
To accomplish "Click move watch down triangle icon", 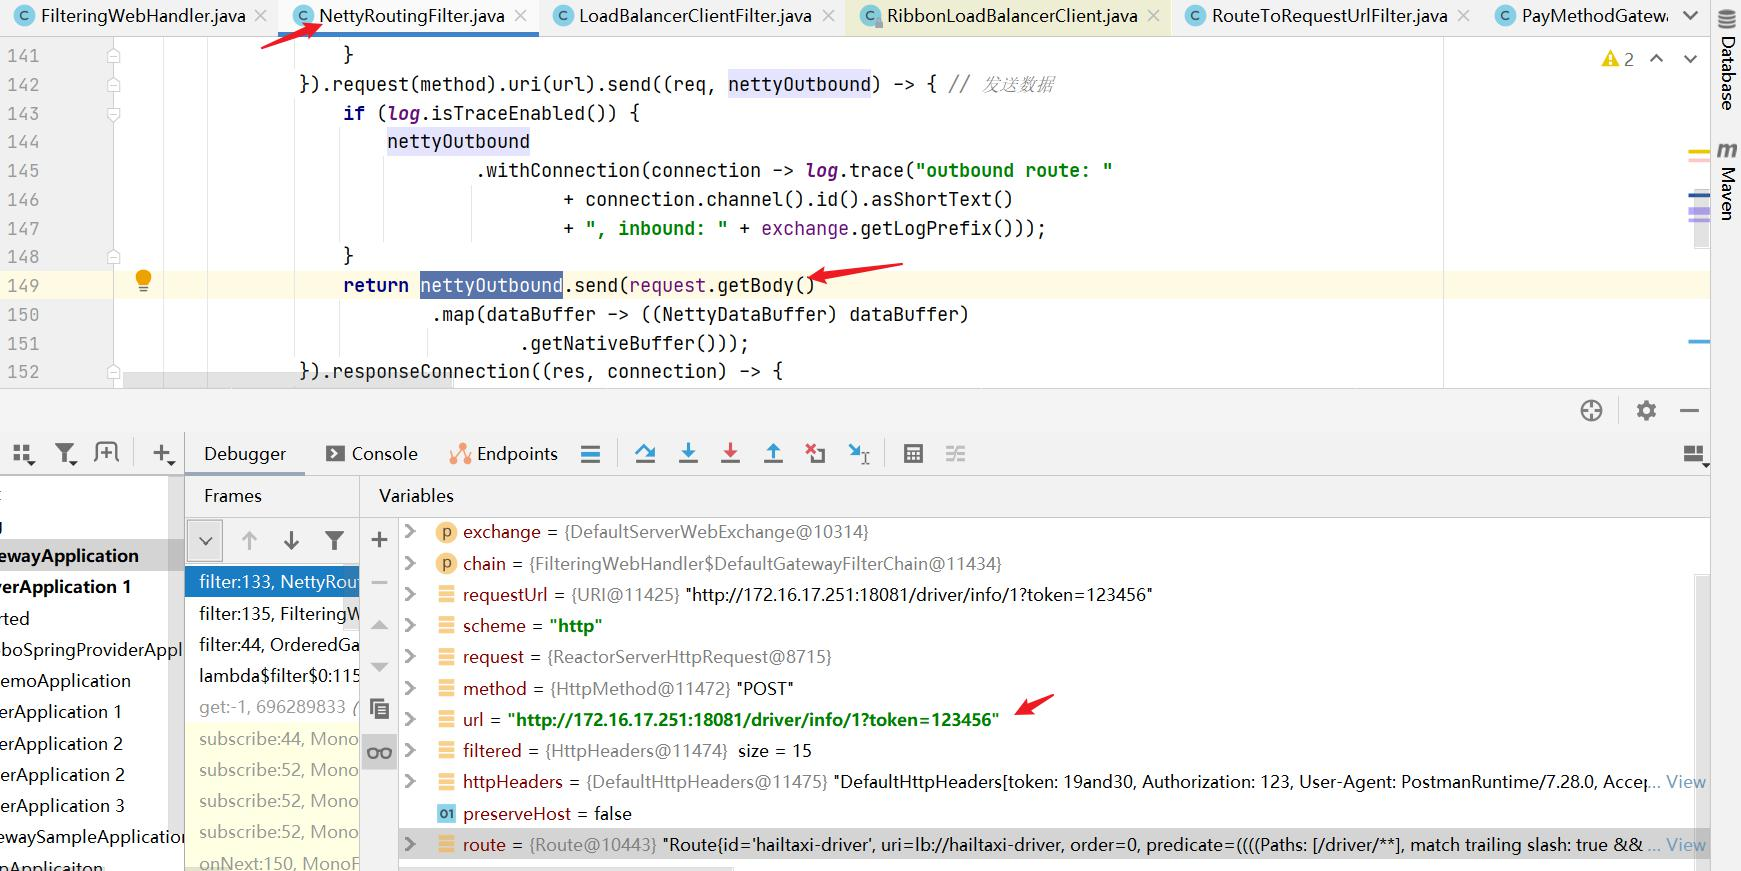I will (379, 667).
